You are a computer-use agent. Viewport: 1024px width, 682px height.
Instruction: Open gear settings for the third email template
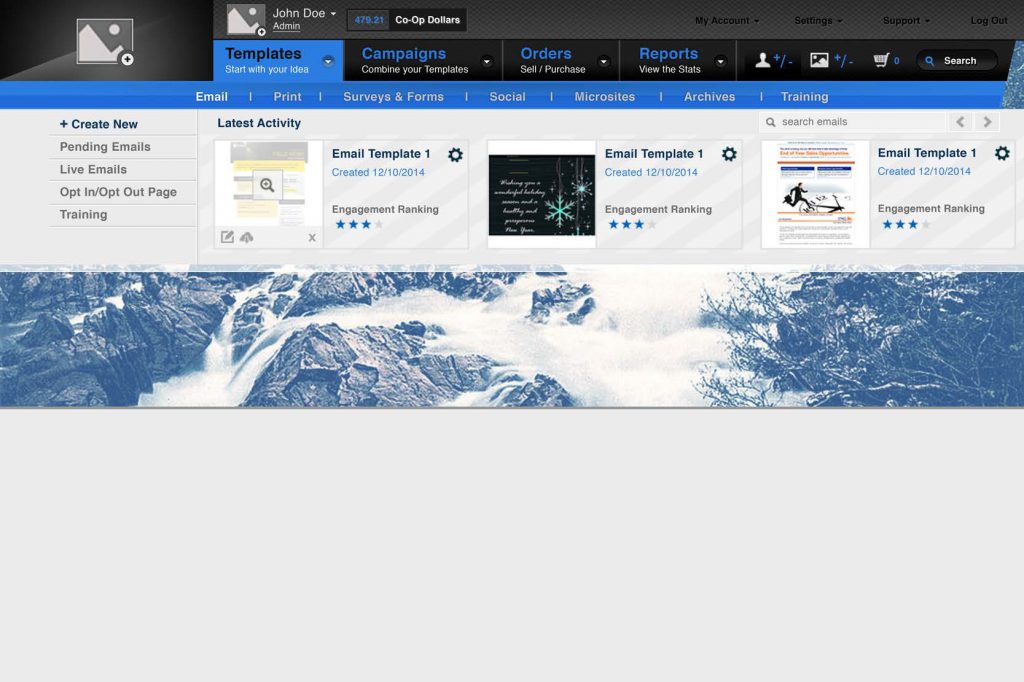(x=1002, y=153)
